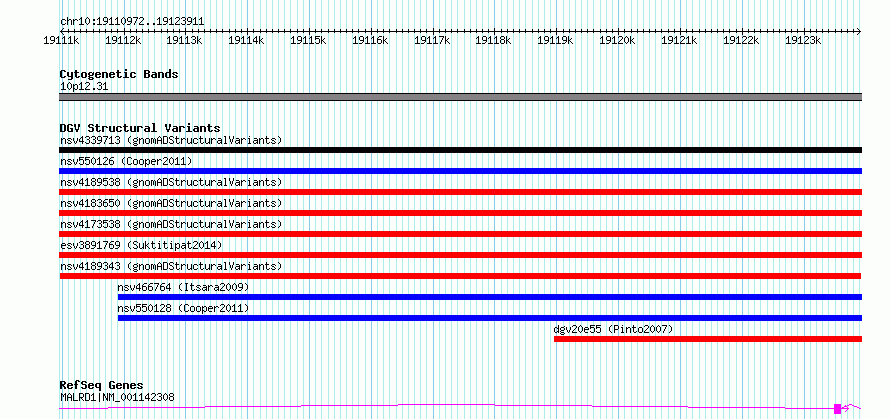Click the 19113k ruler tick label
Viewport: 890px width, 419px height.
coord(184,40)
